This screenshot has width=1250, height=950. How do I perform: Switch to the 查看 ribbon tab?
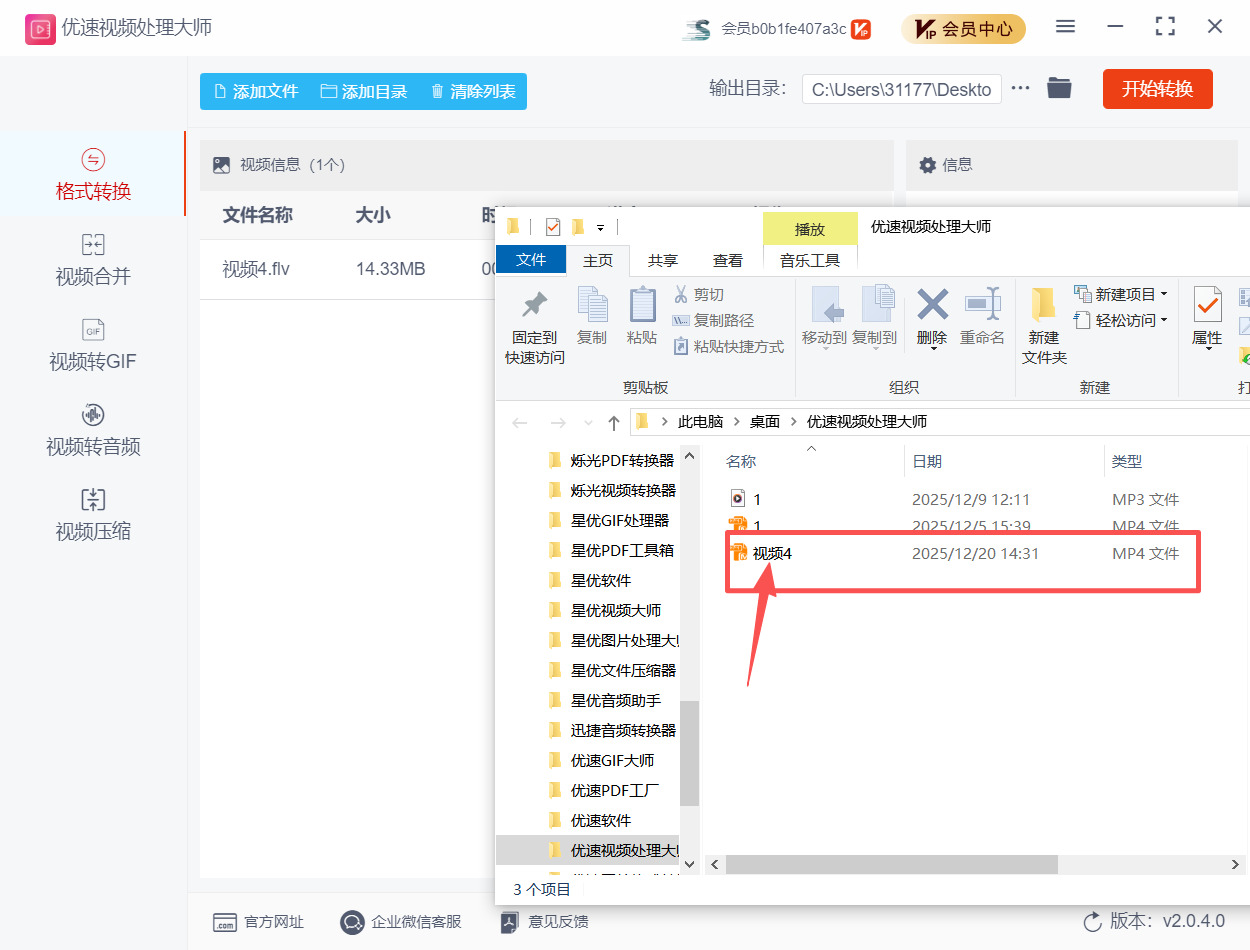pos(728,260)
